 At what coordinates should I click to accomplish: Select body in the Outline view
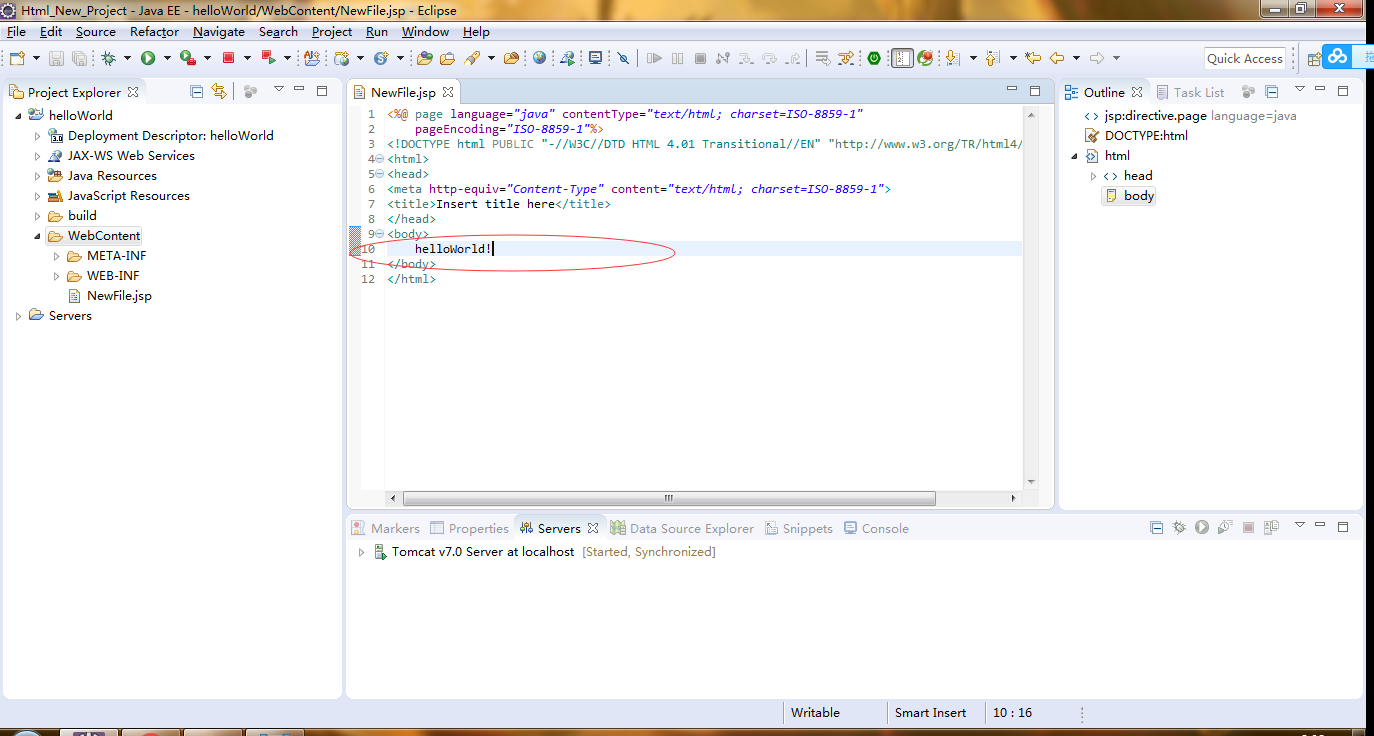1136,195
